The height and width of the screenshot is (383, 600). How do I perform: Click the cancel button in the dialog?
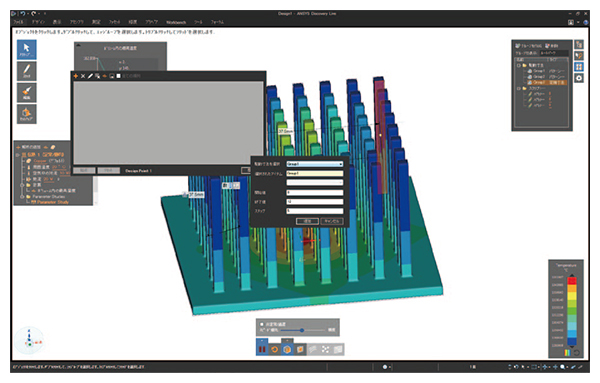coord(332,221)
